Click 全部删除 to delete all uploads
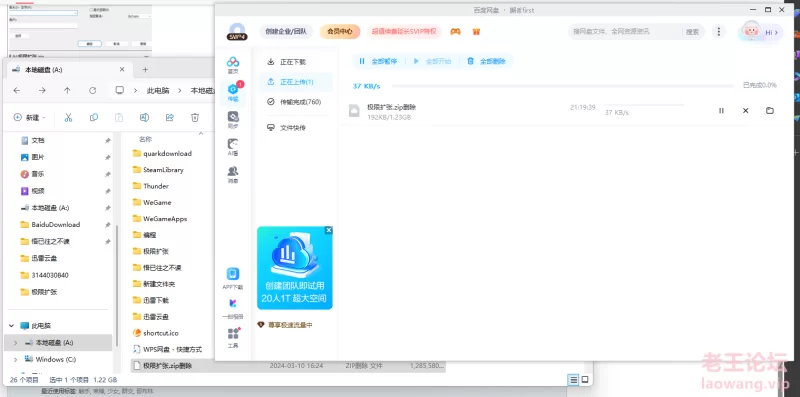This screenshot has width=800, height=397. [x=487, y=61]
